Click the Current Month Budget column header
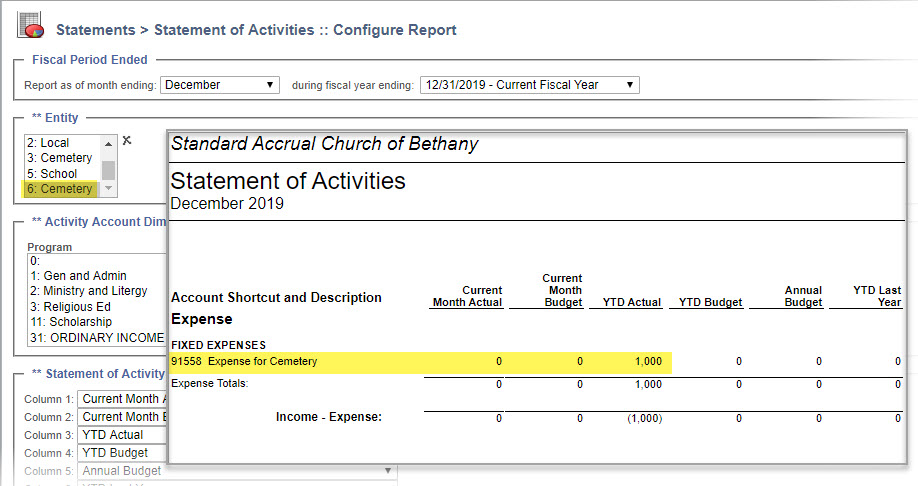This screenshot has width=918, height=486. (x=563, y=290)
